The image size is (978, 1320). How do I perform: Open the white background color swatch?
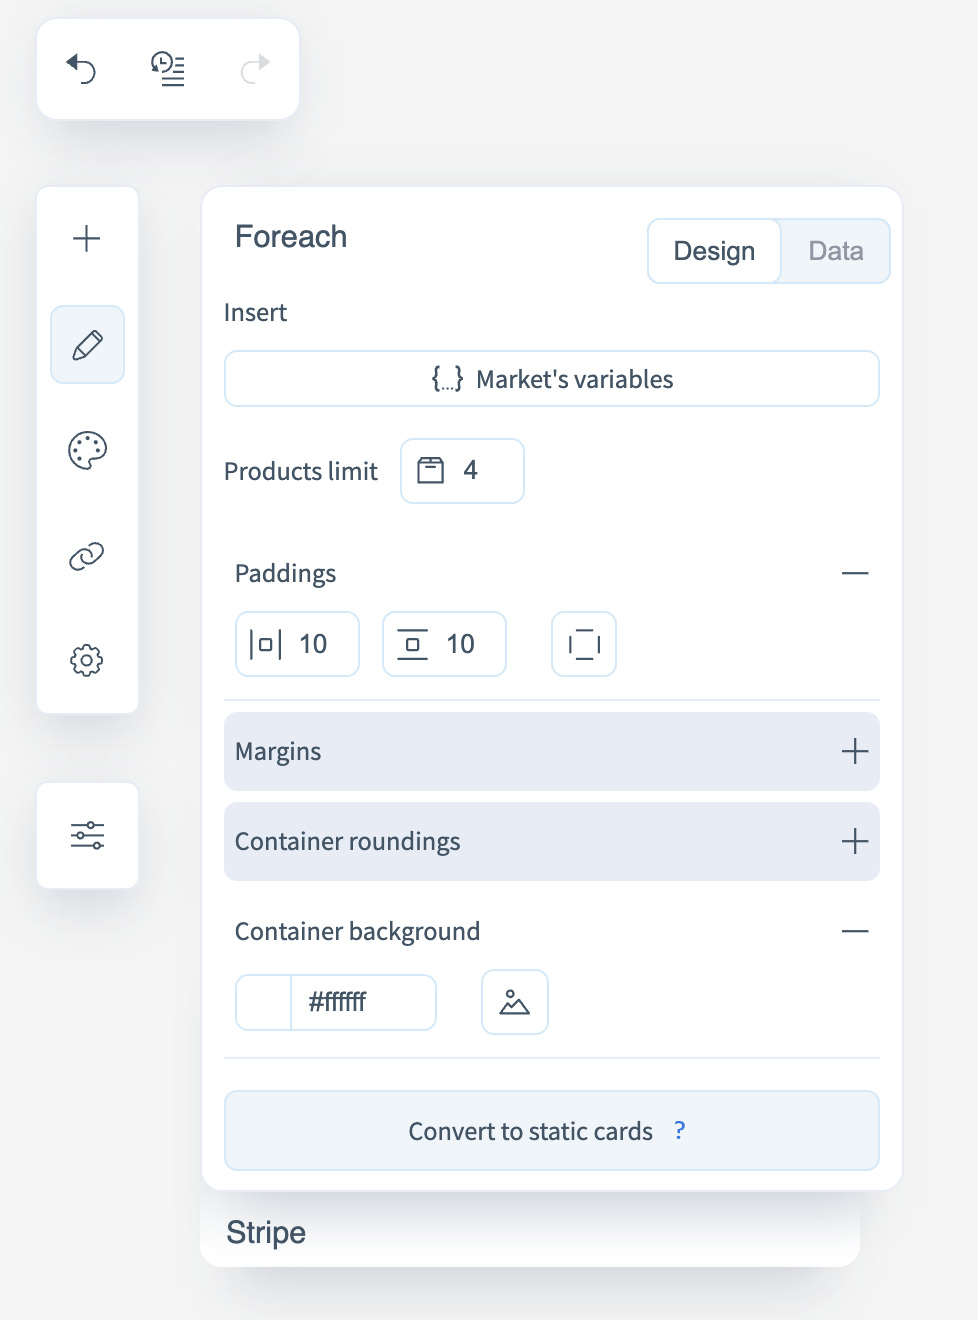264,1002
